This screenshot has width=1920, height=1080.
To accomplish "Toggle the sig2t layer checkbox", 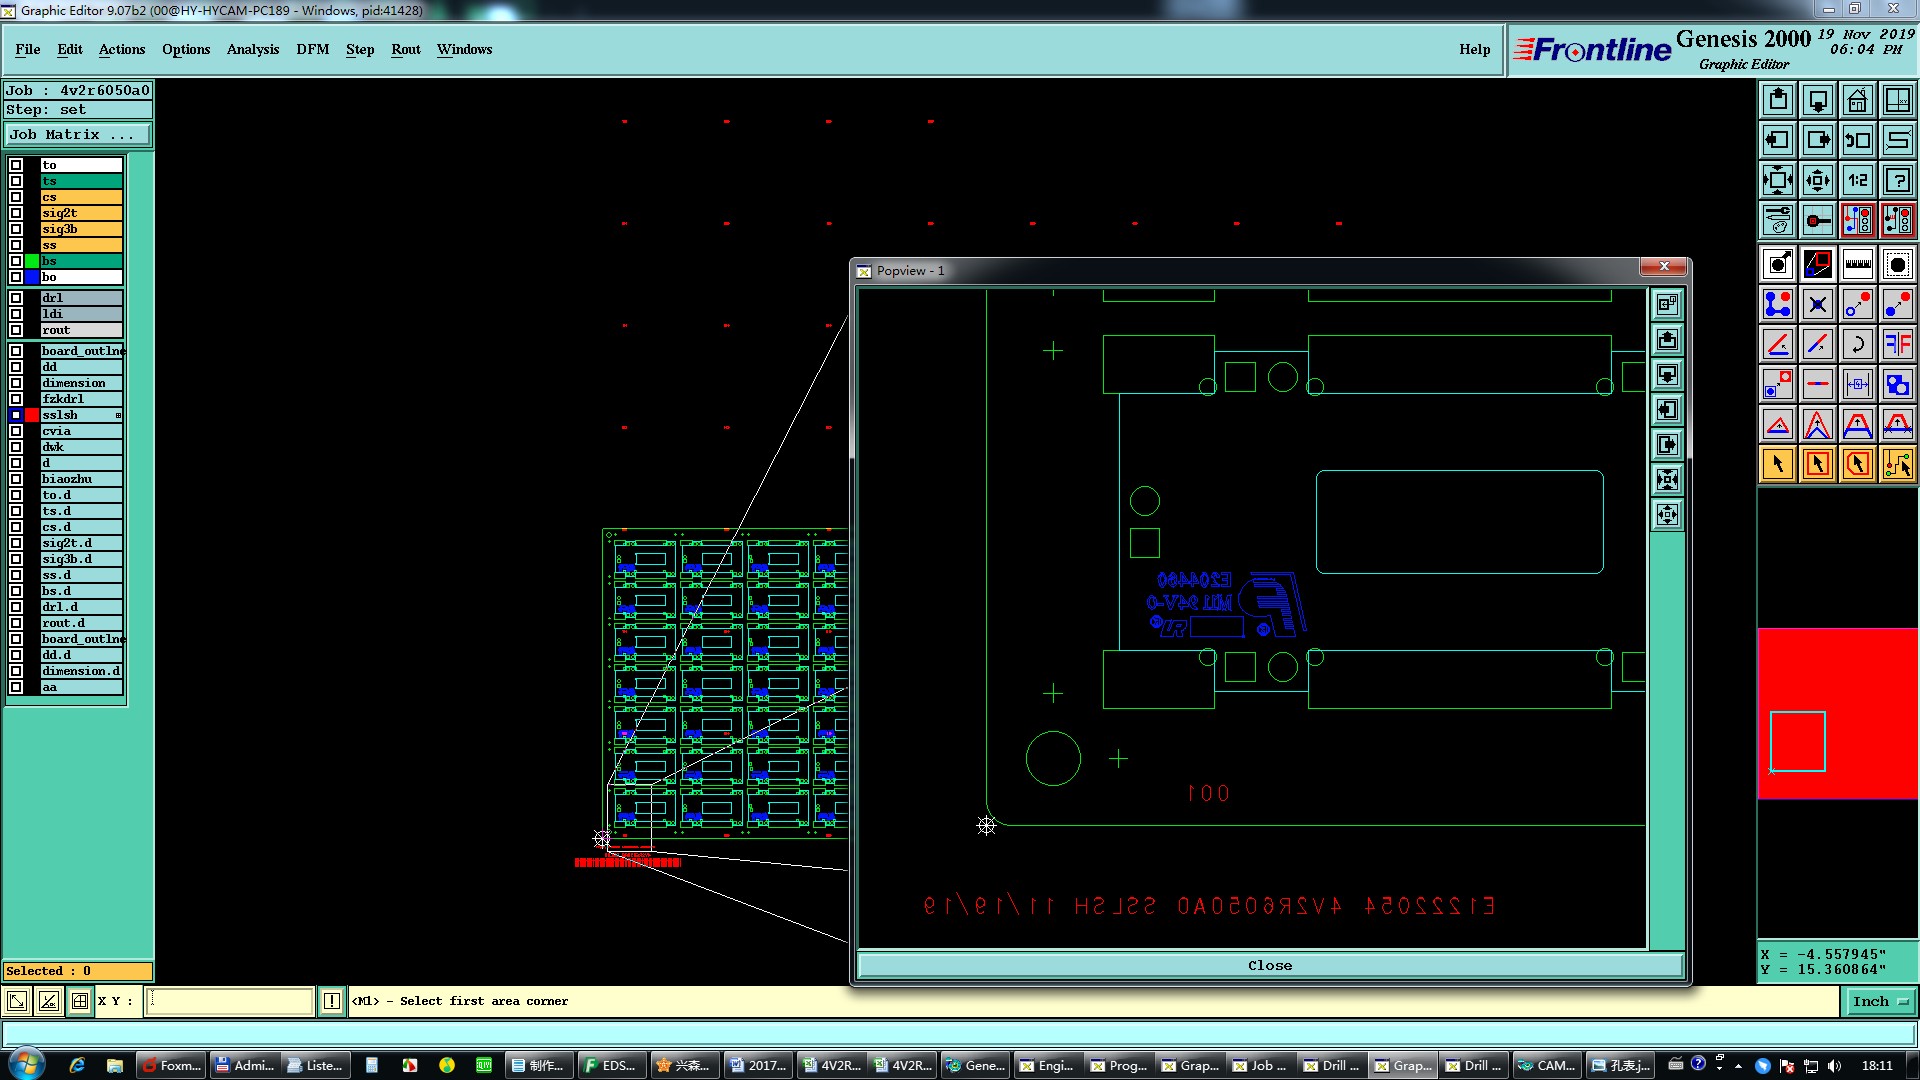I will [x=16, y=213].
